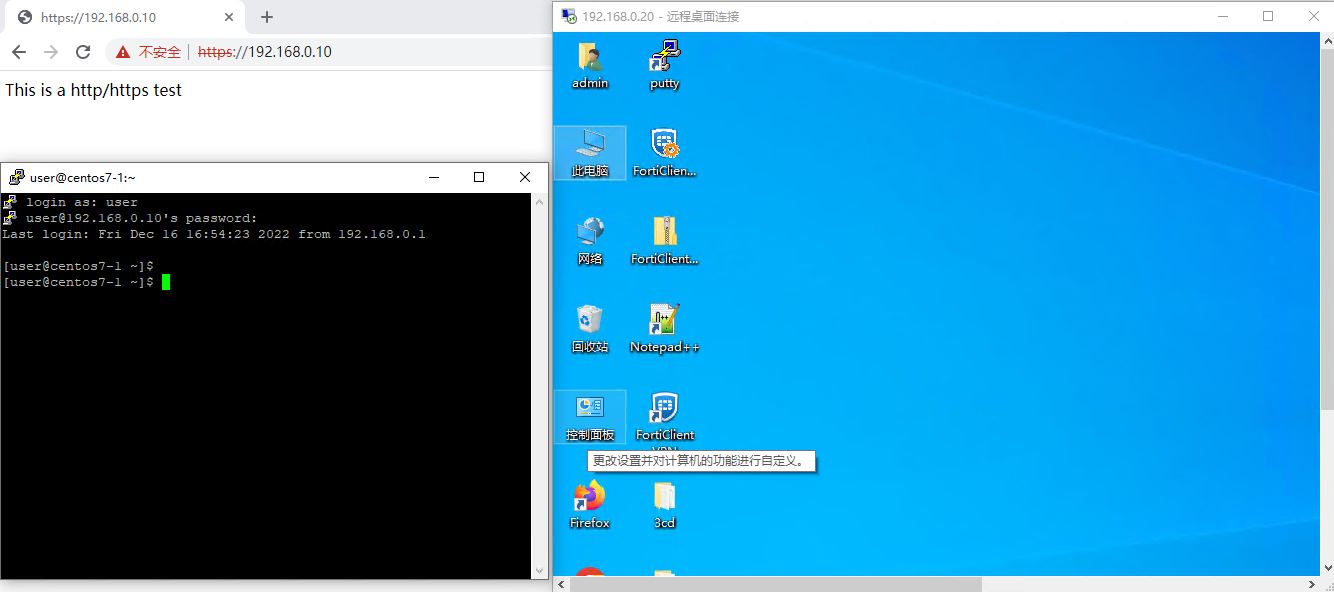
Task: Click the browser back arrow
Action: 19,52
